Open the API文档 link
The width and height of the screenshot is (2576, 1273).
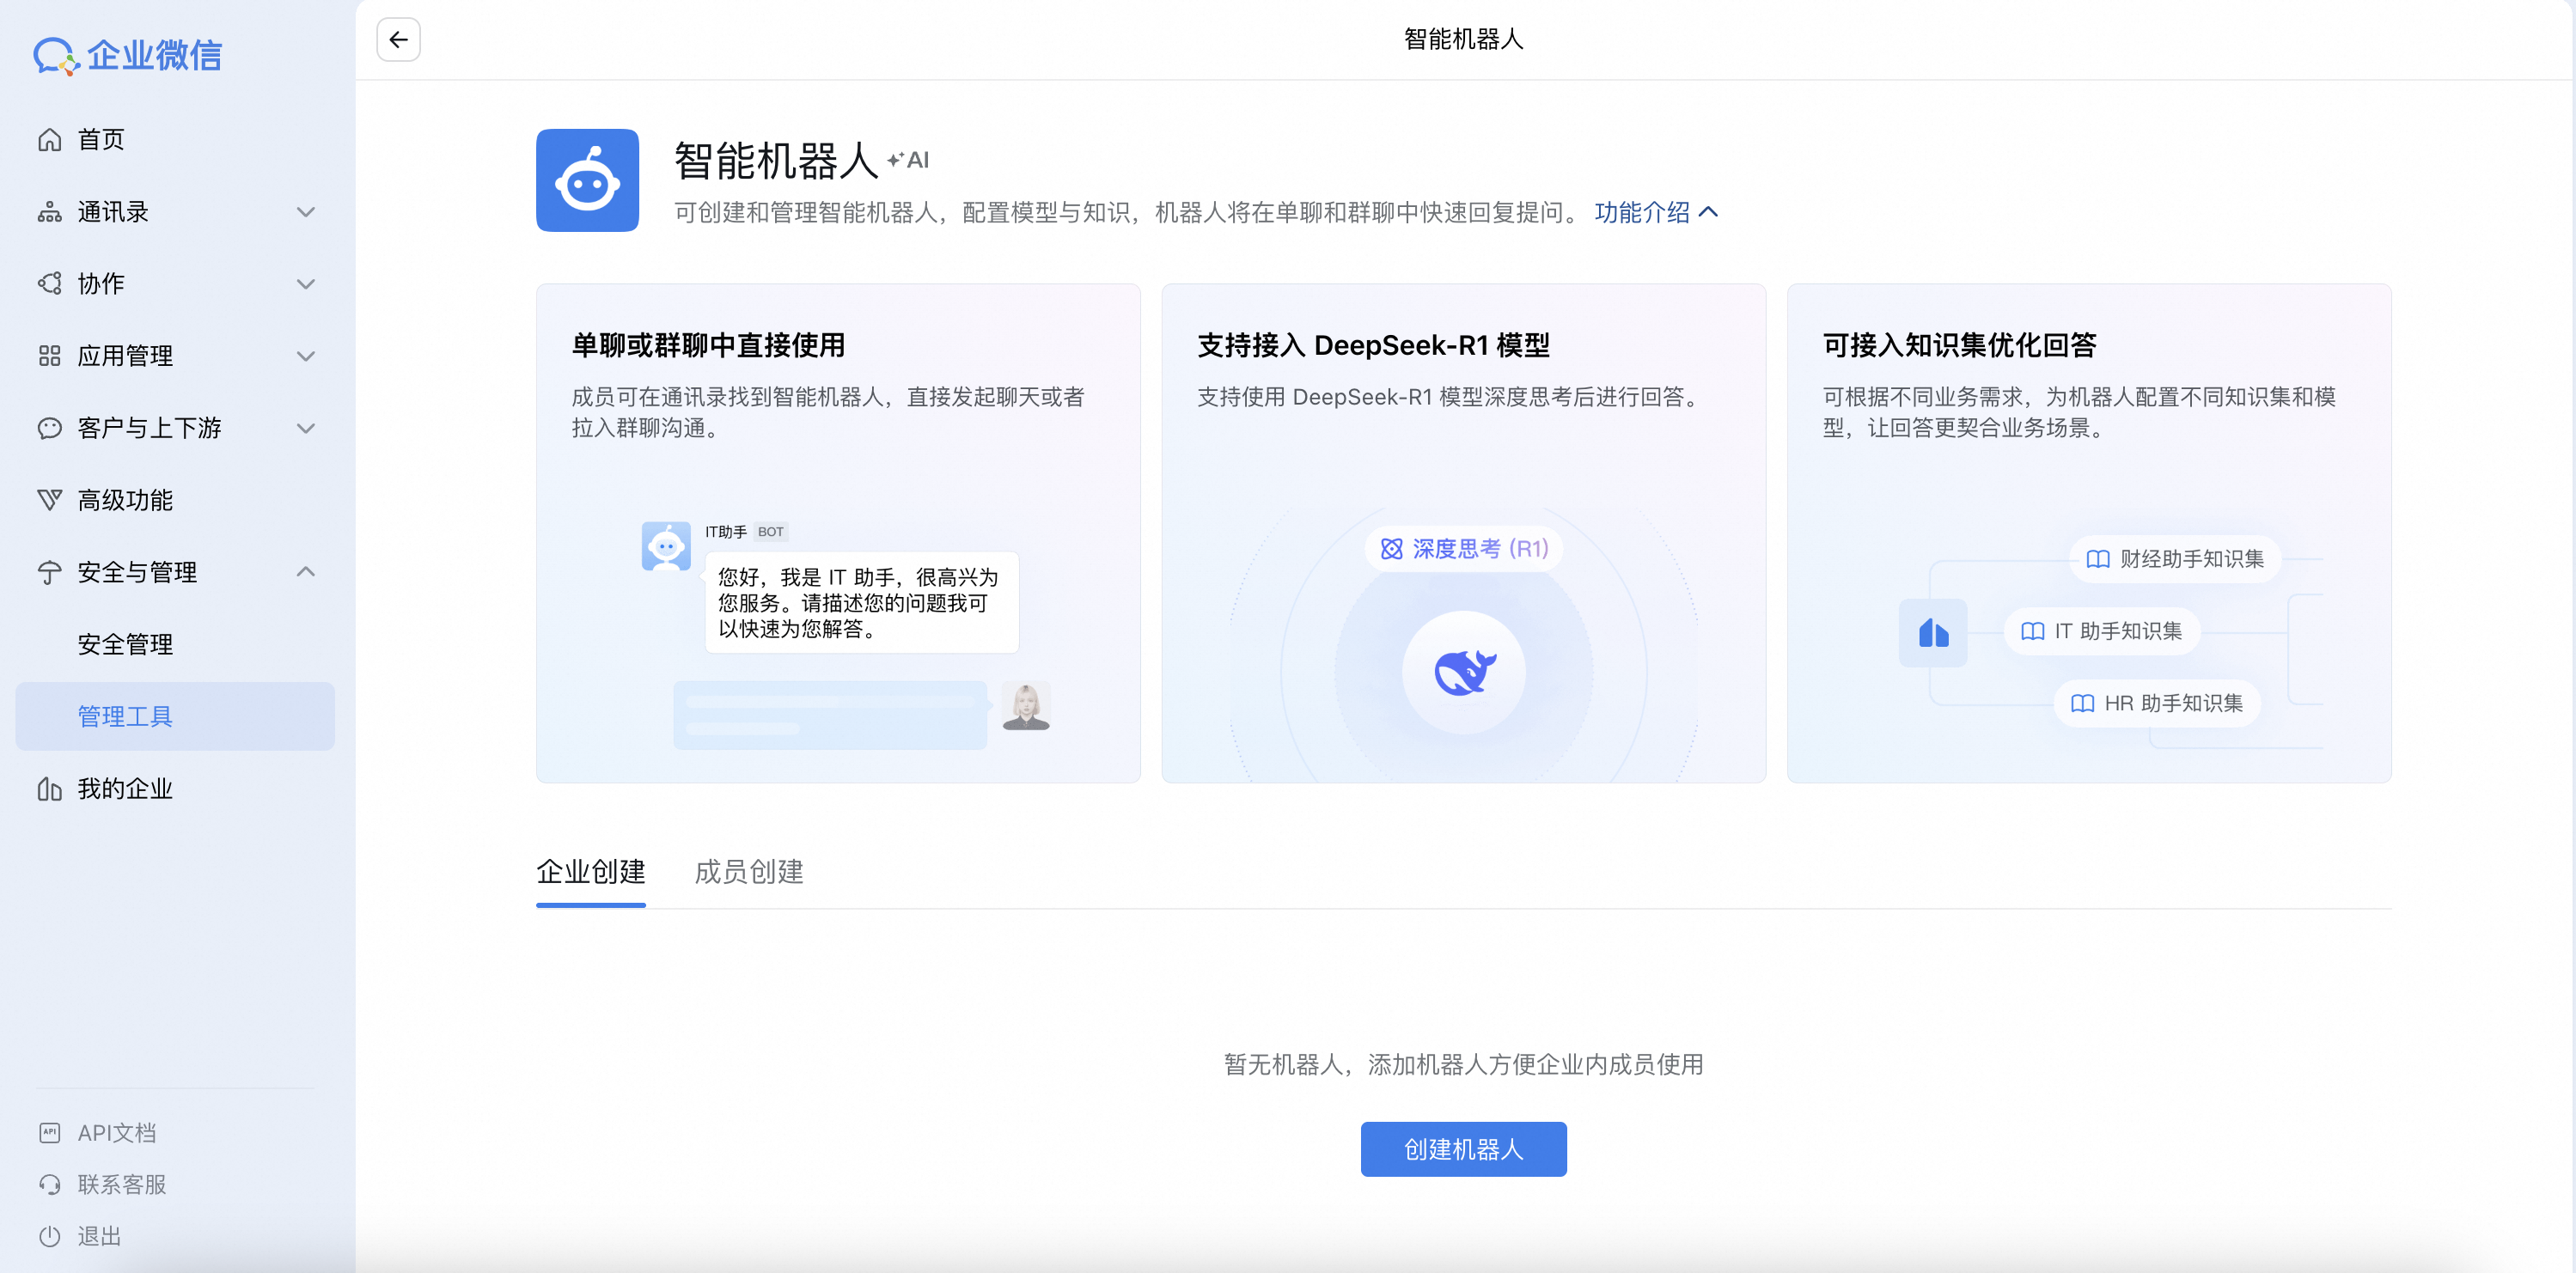pos(117,1133)
